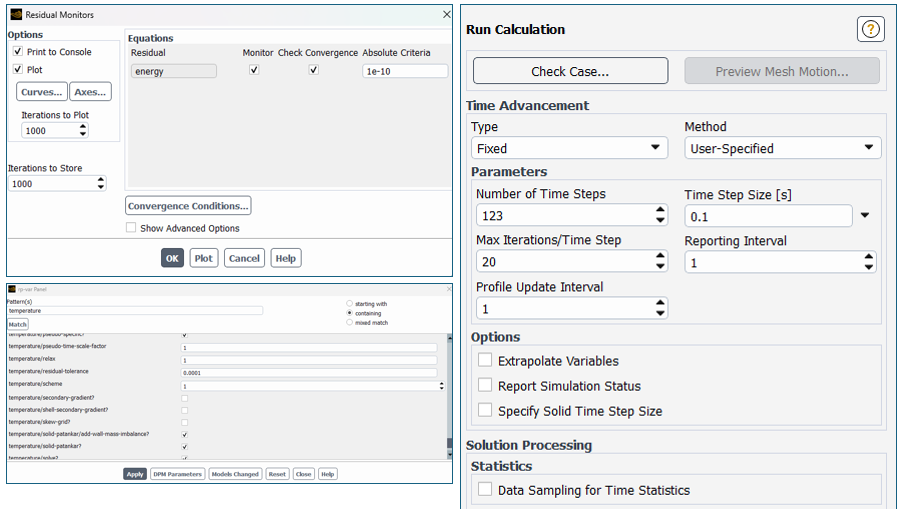This screenshot has height=509, width=899.
Task: Click the energy residual name field
Action: (x=174, y=71)
